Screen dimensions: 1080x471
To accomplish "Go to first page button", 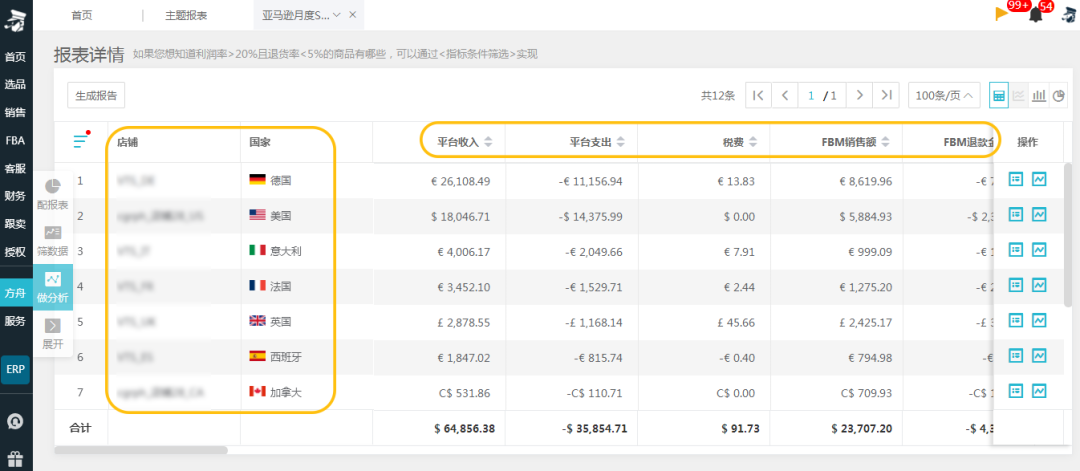I will 758,96.
